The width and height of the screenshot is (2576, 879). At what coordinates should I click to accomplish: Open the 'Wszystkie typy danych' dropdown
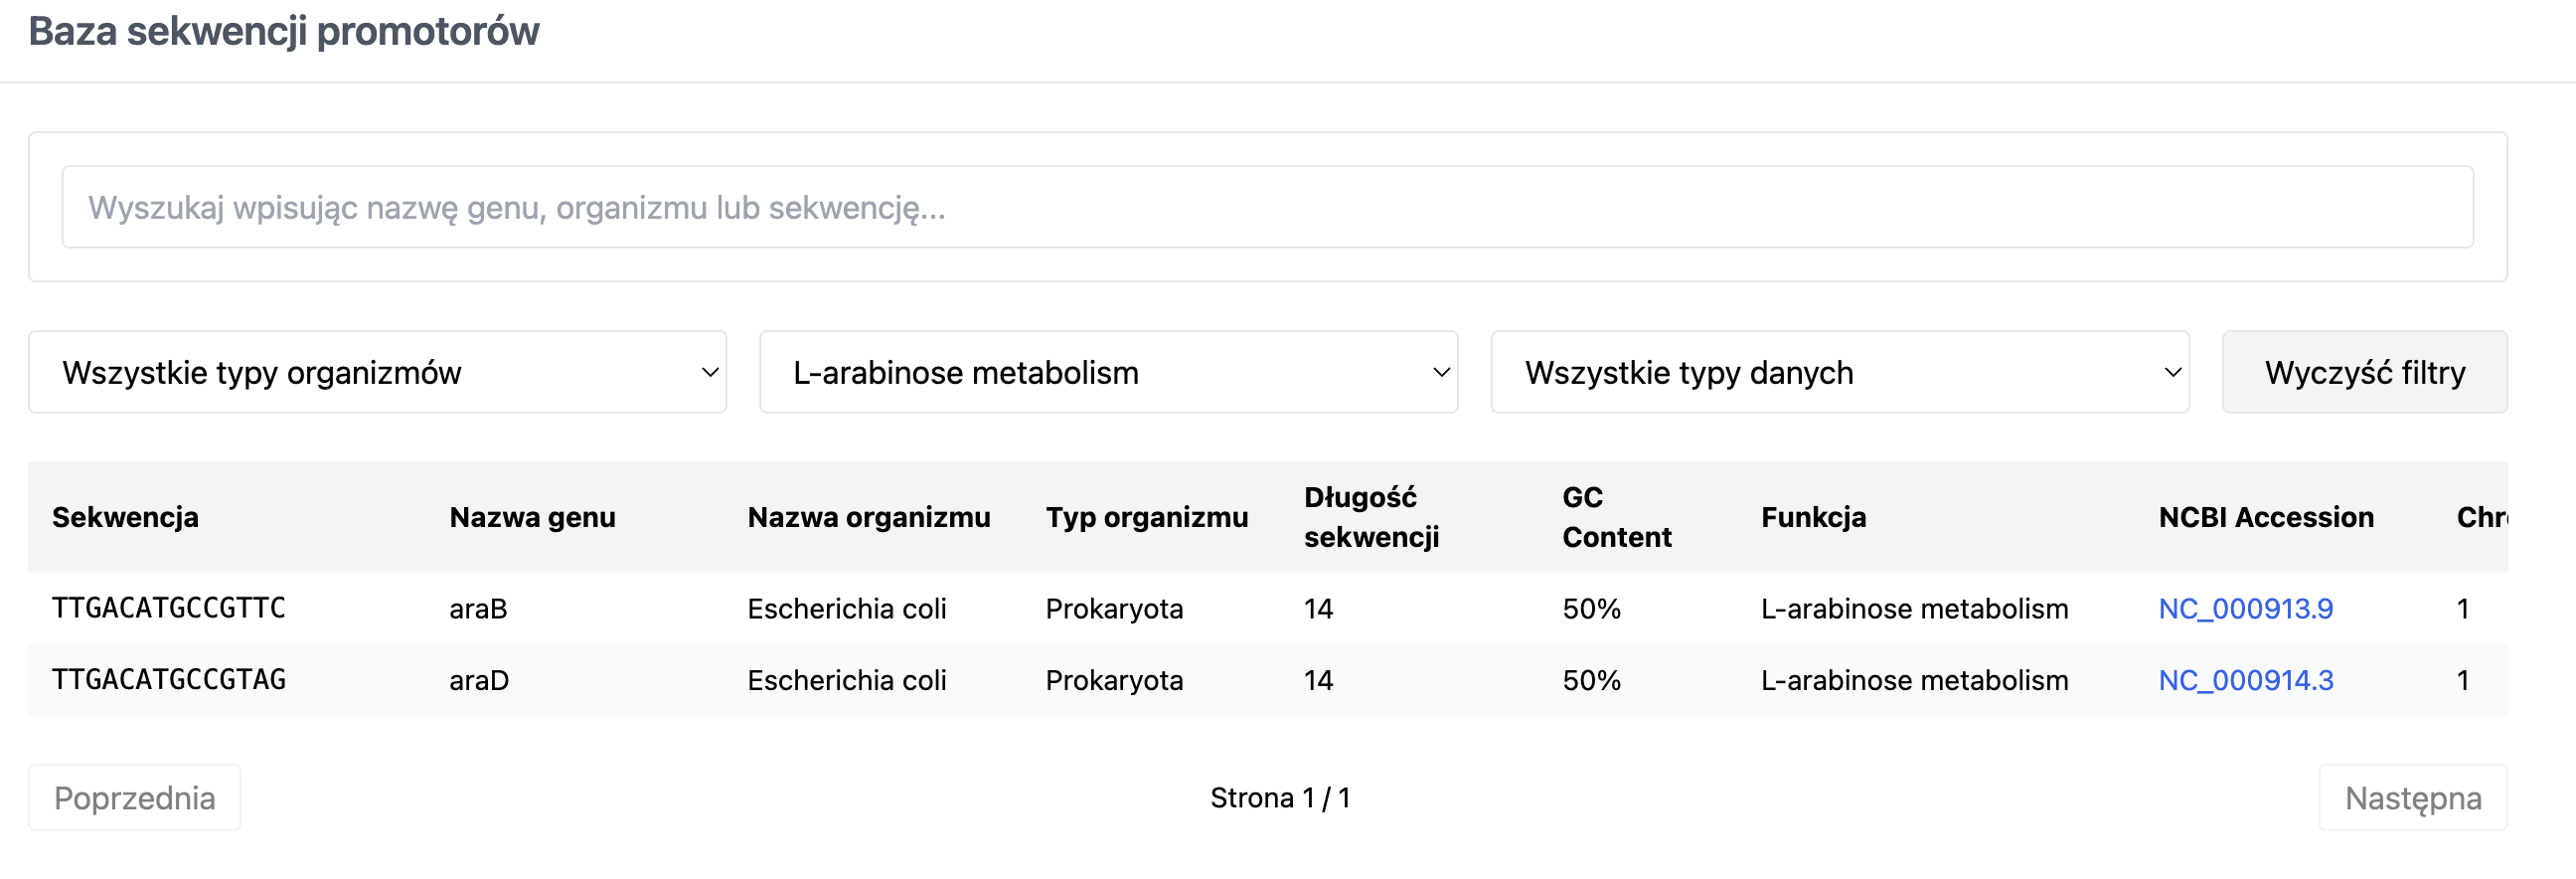[1840, 372]
